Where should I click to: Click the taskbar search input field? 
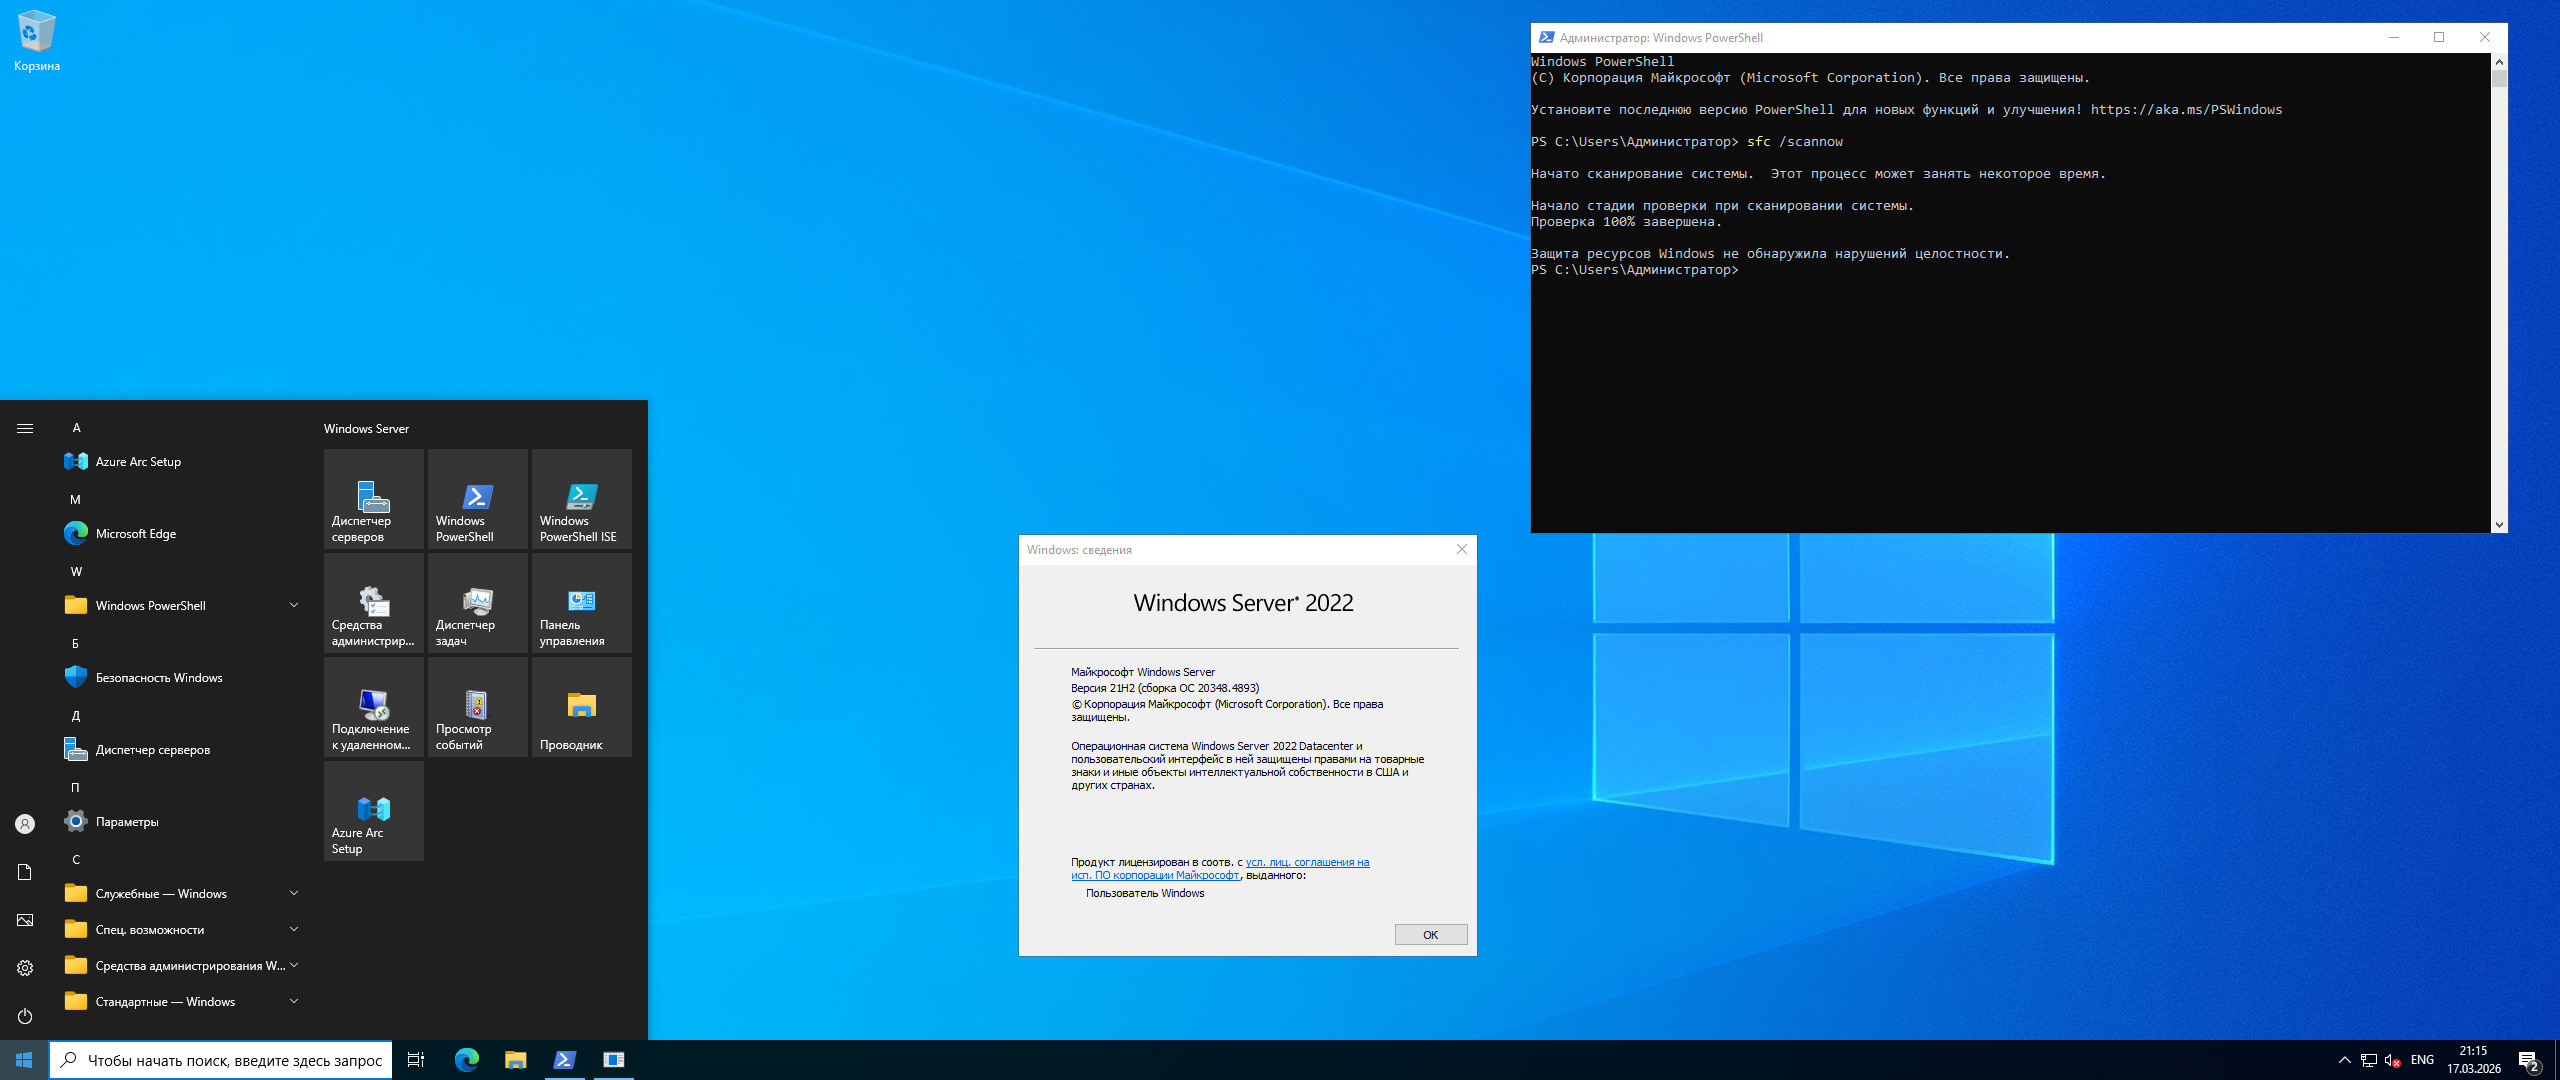[x=234, y=1060]
